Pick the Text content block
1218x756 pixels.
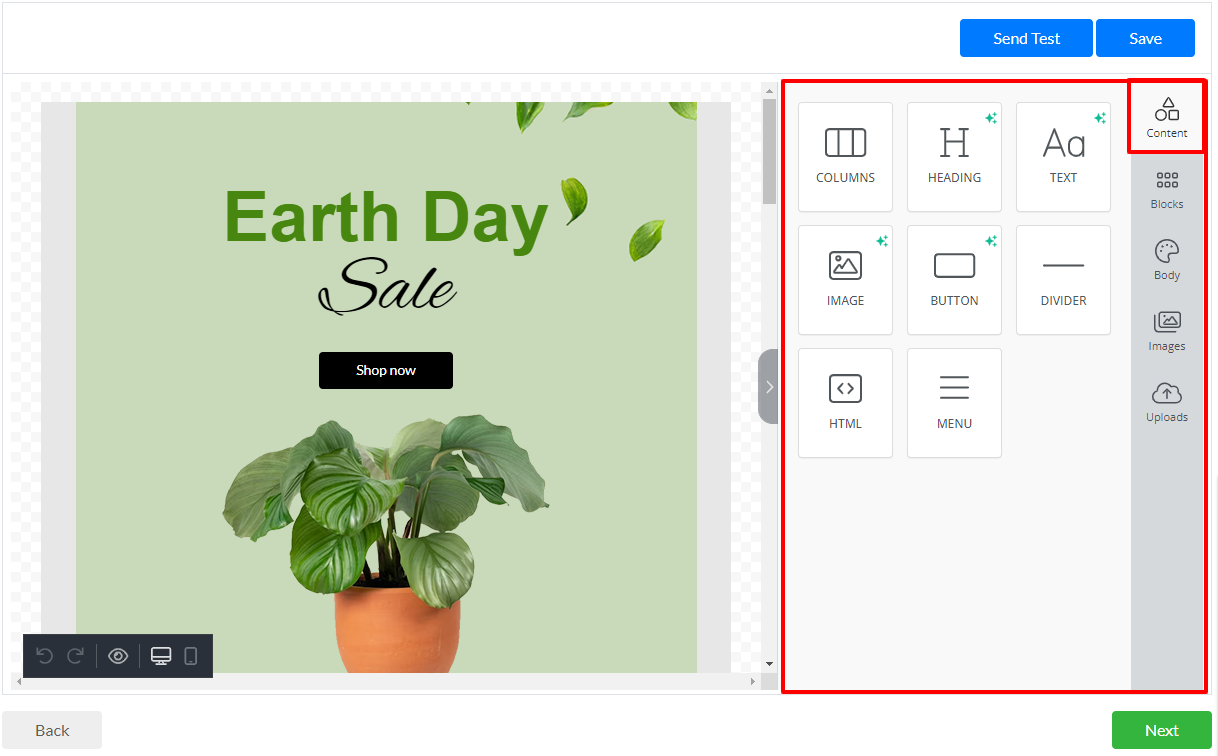point(1063,157)
